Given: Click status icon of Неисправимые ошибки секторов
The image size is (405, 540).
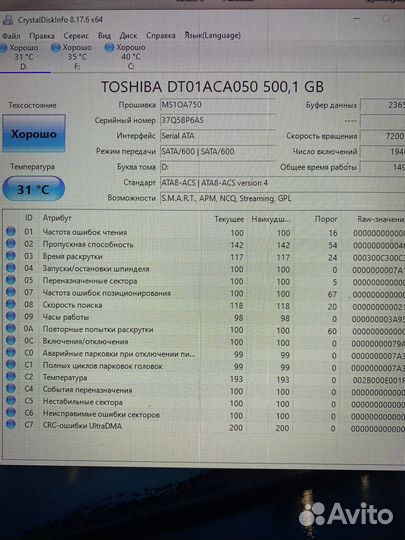Looking at the screenshot, I should 11,413.
